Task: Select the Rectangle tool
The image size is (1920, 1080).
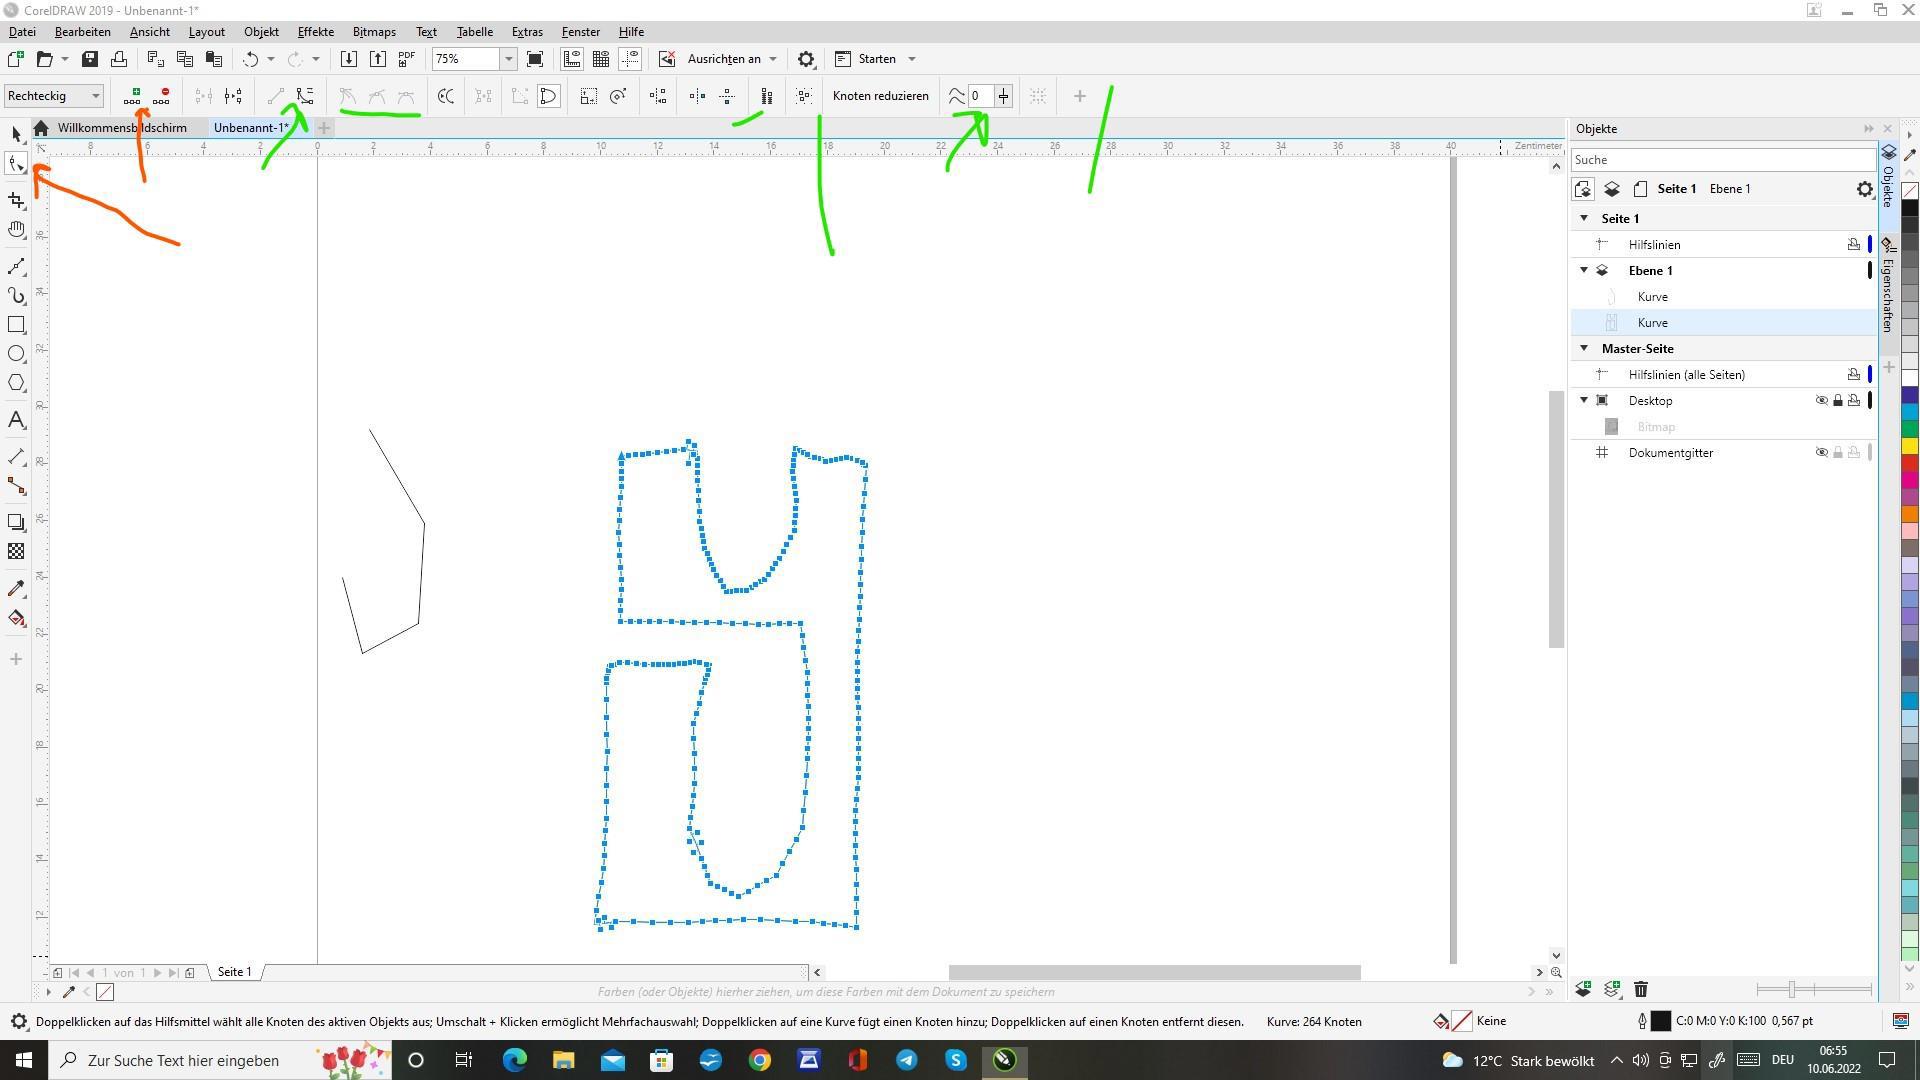Action: [16, 325]
